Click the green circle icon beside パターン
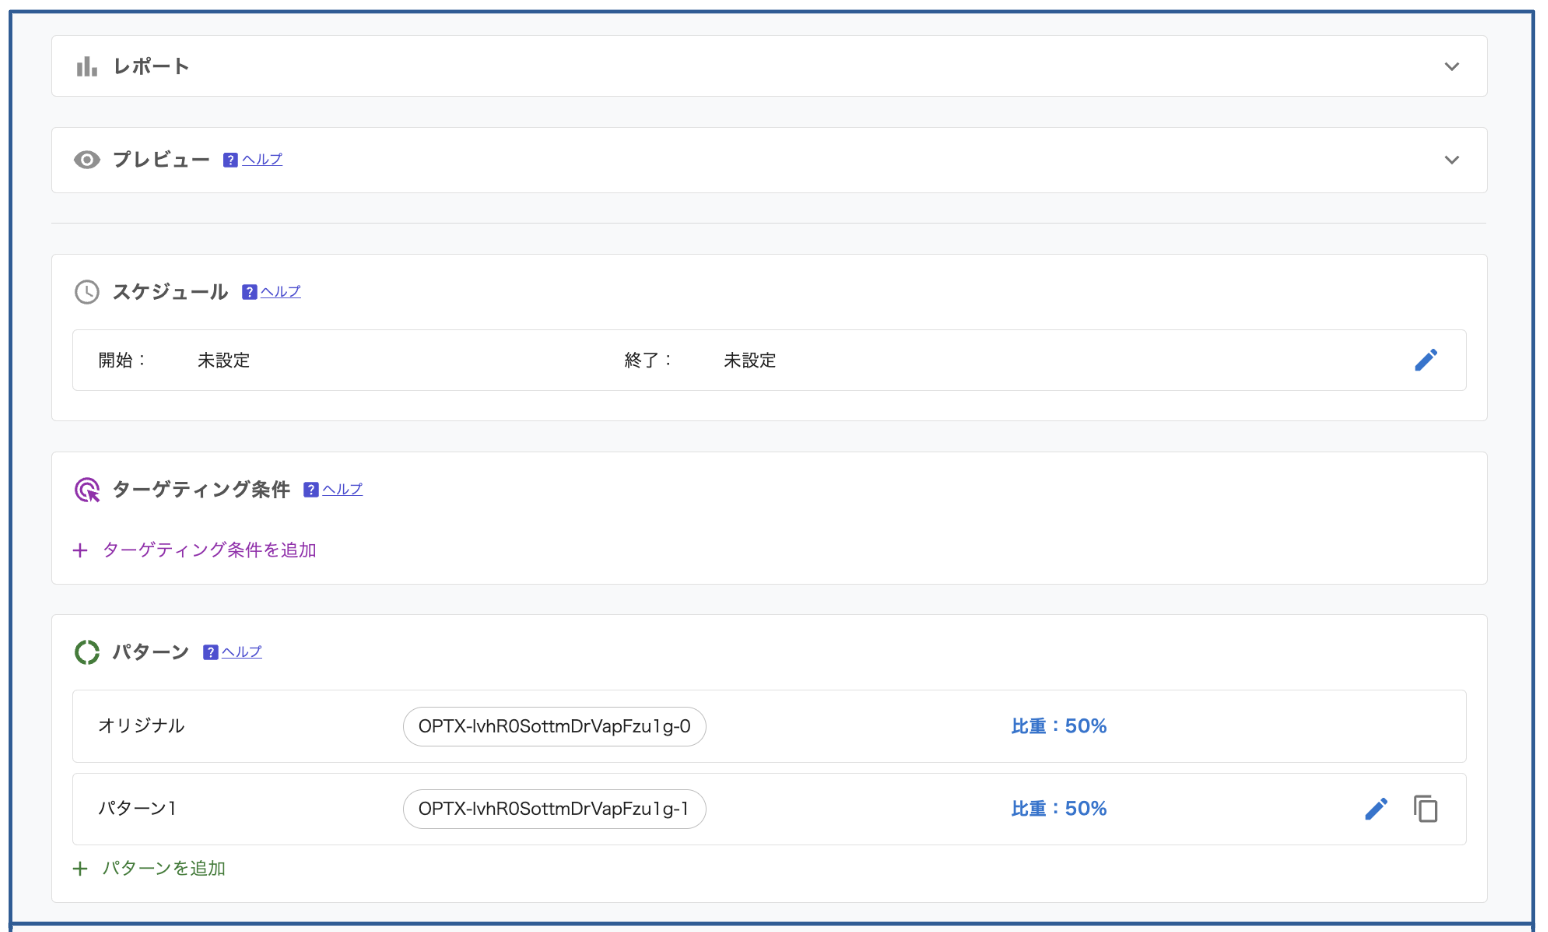The height and width of the screenshot is (932, 1548). coord(87,652)
